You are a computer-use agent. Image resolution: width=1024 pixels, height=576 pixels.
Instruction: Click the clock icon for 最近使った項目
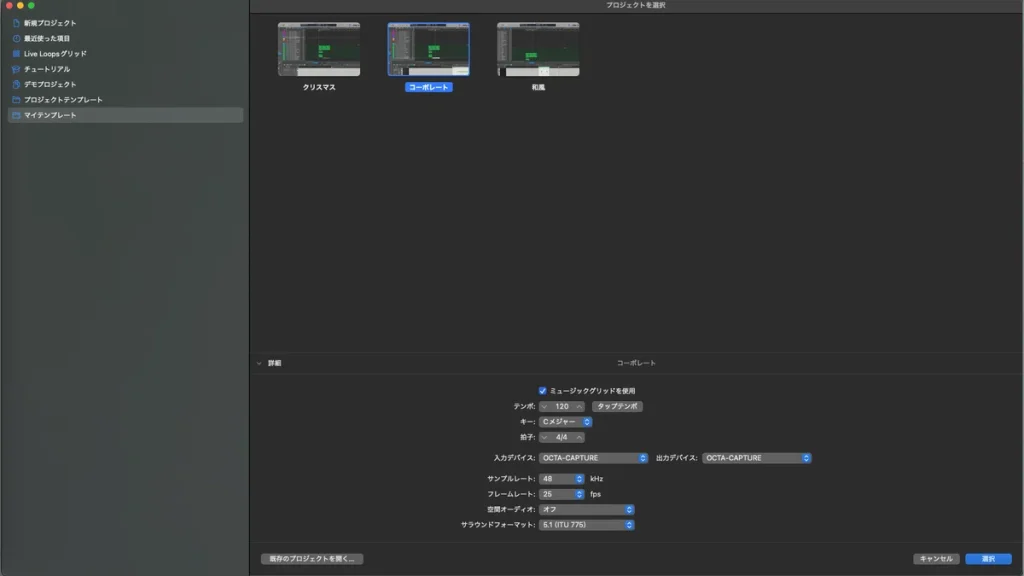pos(16,38)
